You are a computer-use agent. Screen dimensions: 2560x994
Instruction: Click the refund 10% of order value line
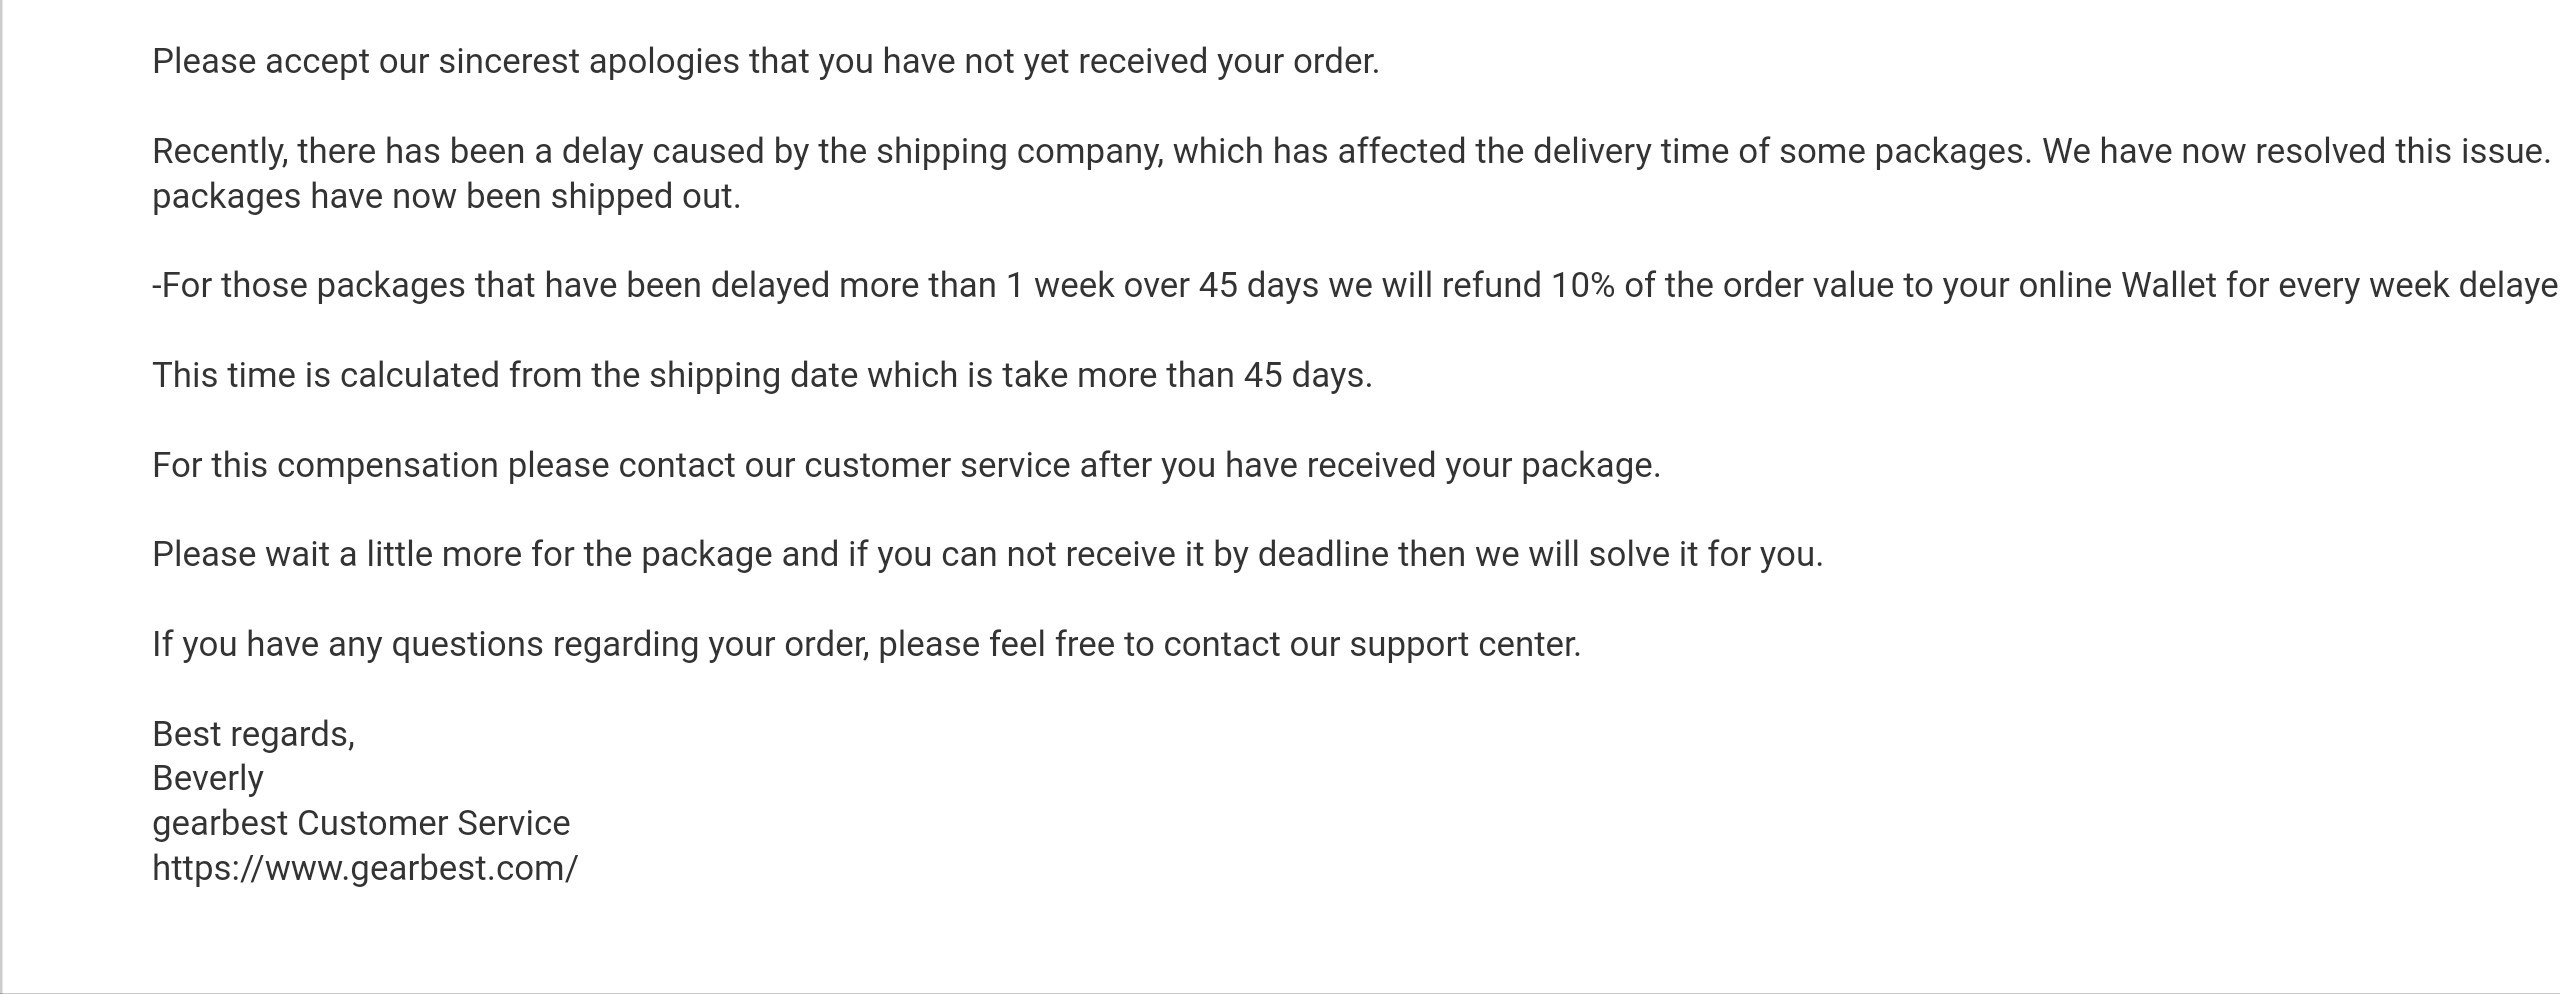click(1355, 286)
